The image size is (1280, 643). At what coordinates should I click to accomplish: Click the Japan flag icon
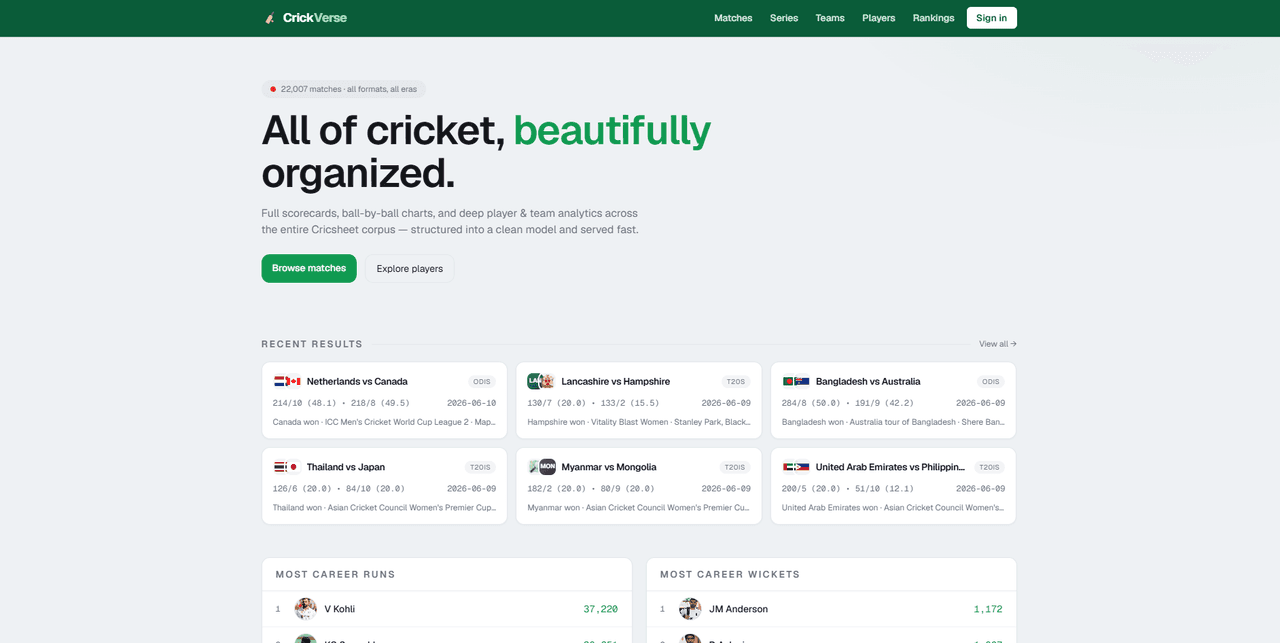point(294,467)
